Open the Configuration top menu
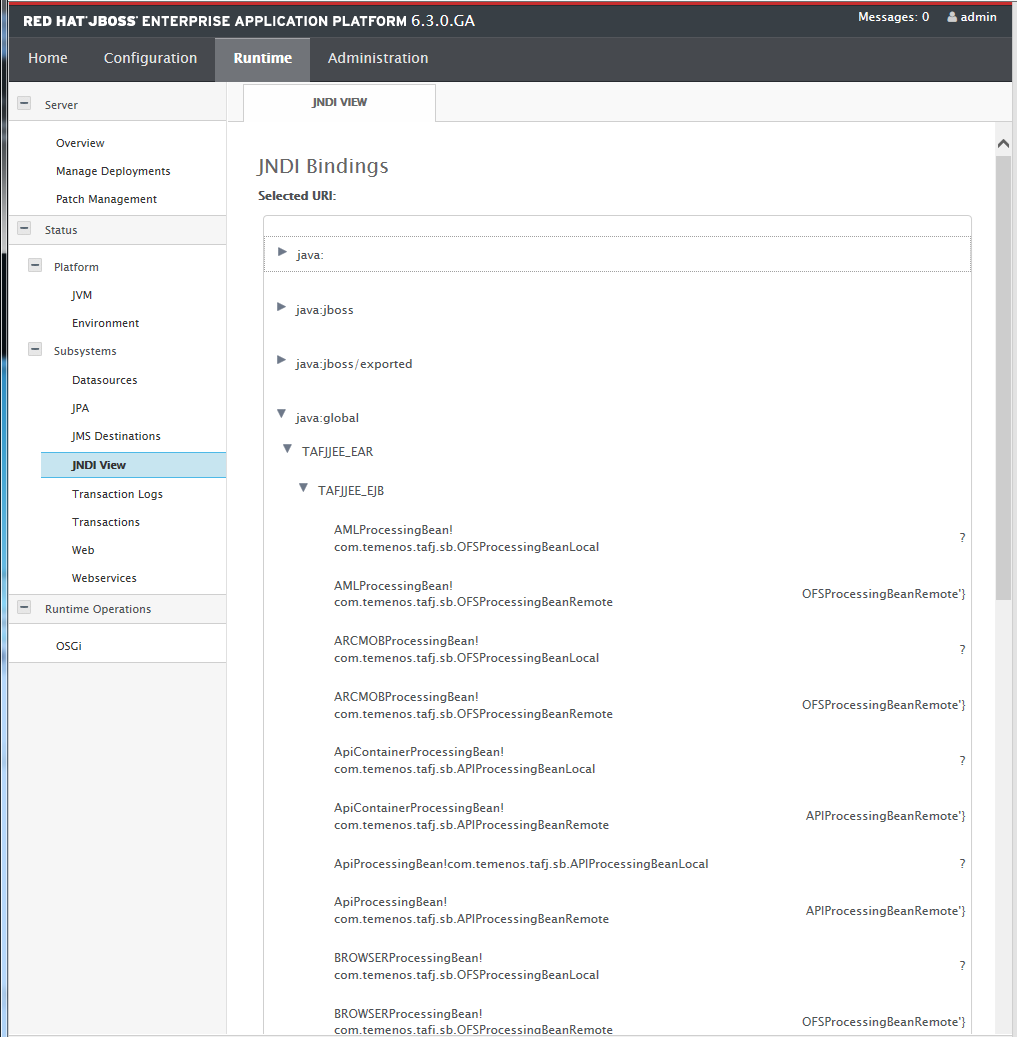The width and height of the screenshot is (1017, 1037). click(150, 58)
